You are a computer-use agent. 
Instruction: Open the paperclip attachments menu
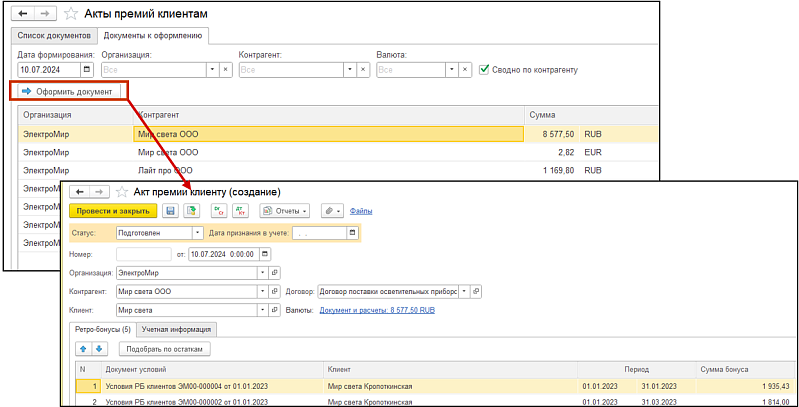pyautogui.click(x=332, y=210)
